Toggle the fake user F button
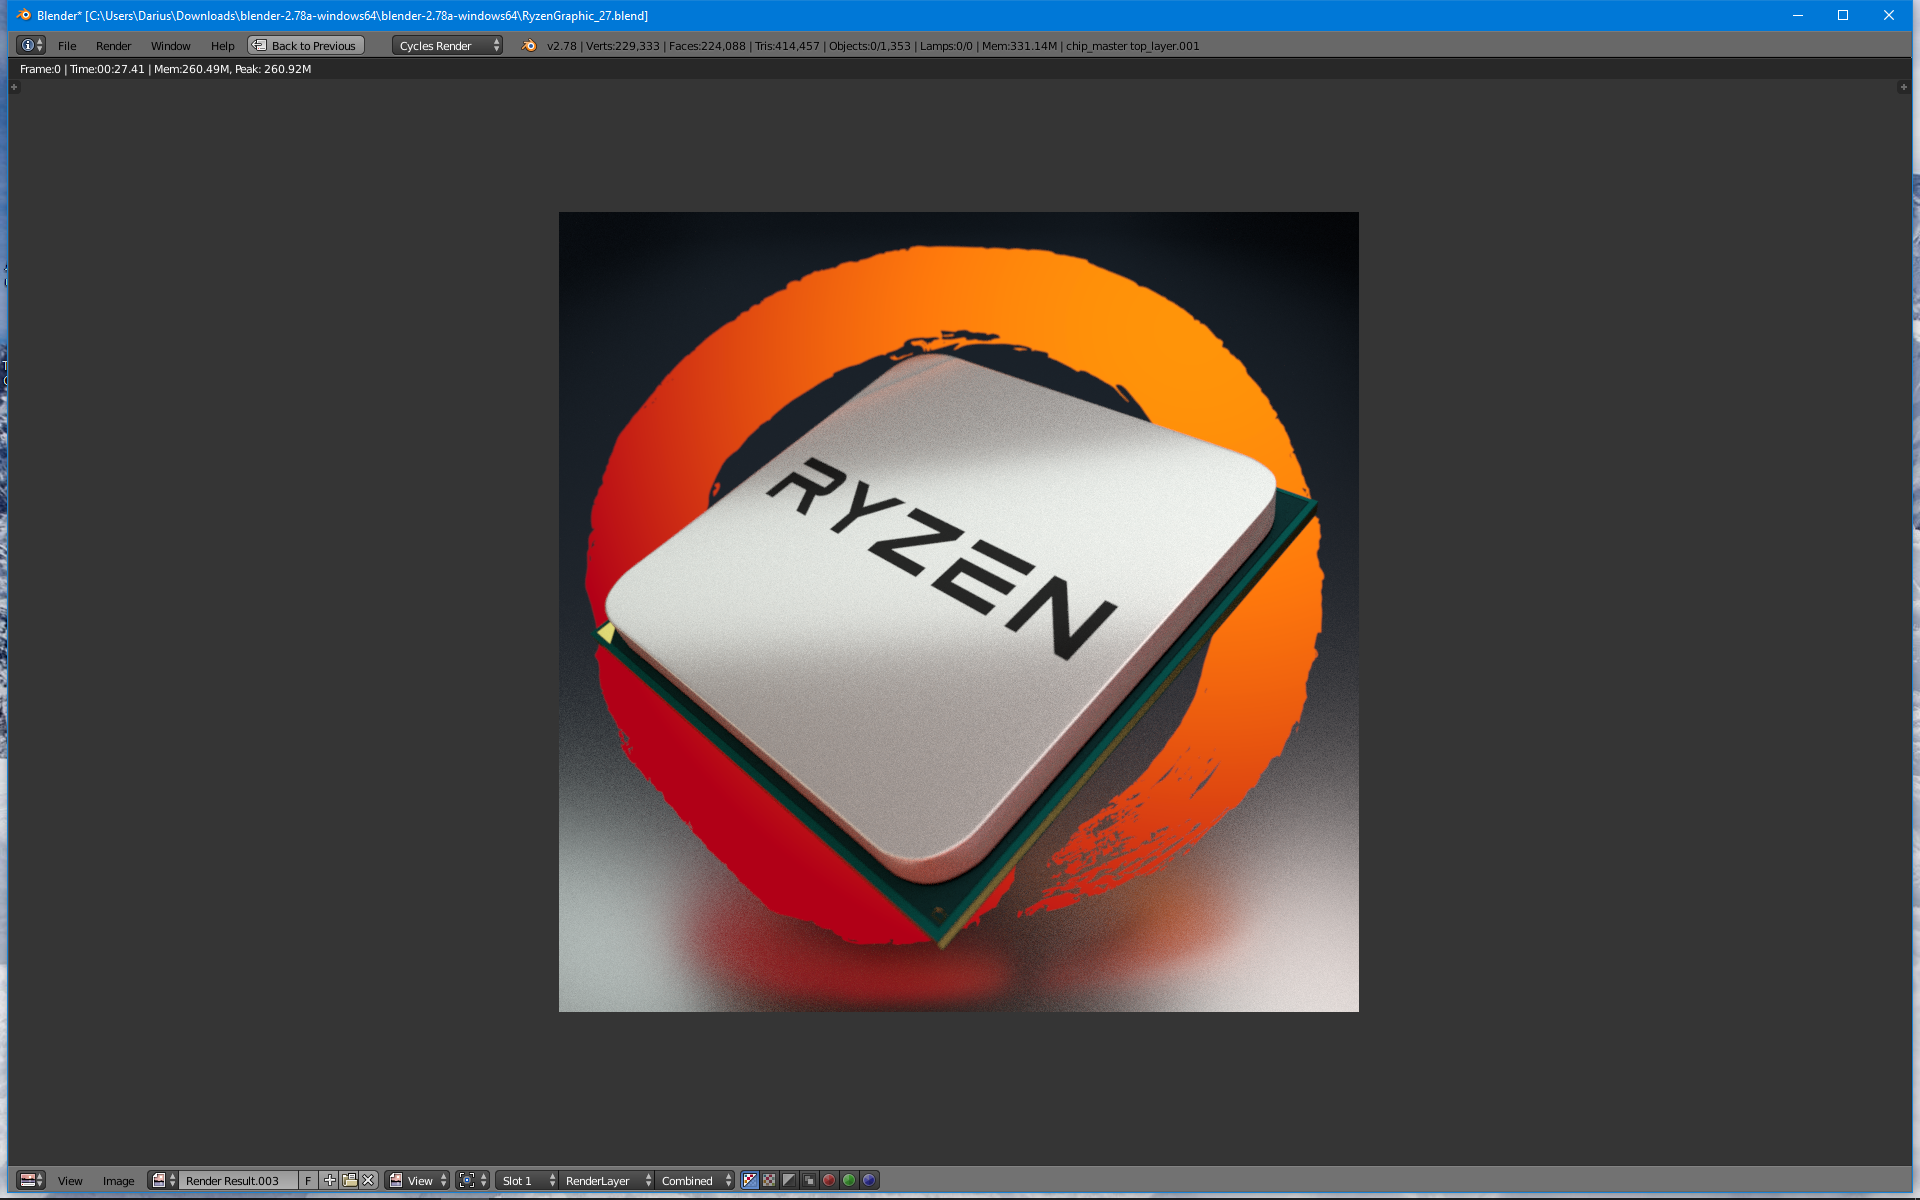The width and height of the screenshot is (1920, 1200). pyautogui.click(x=308, y=1180)
